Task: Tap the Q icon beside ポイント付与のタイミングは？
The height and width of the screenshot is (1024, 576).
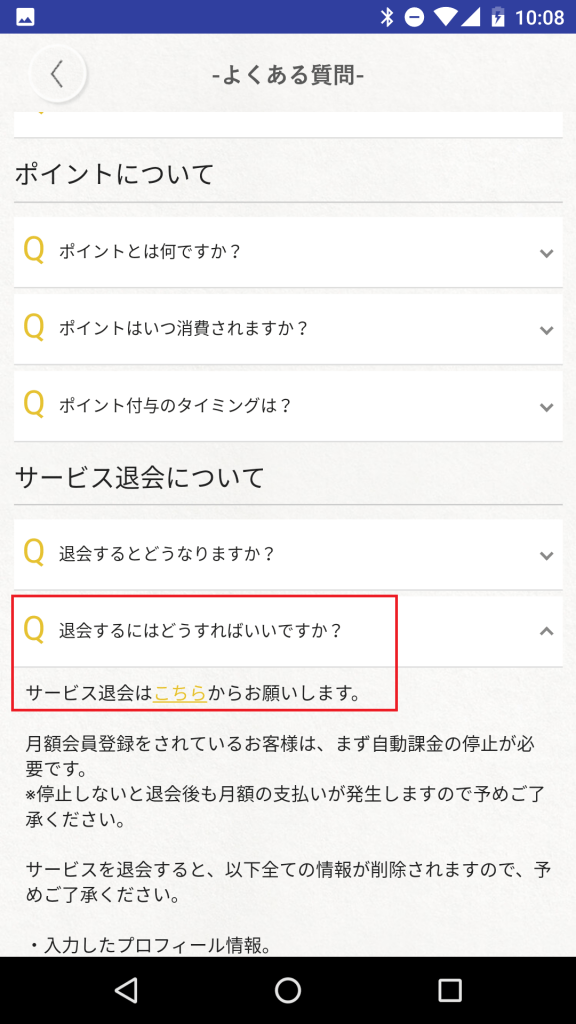Action: (x=34, y=405)
